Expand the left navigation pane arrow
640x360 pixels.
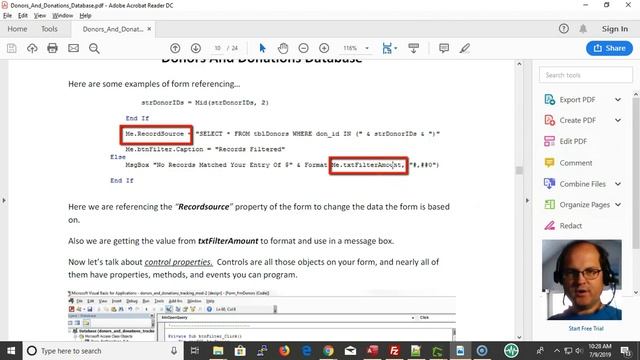[4, 200]
